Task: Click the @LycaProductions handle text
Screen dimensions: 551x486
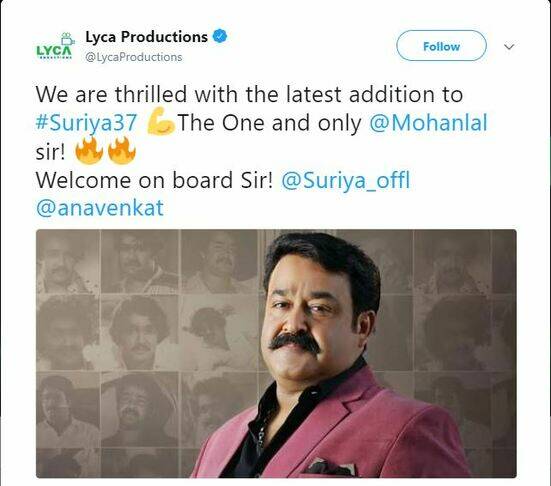Action: click(x=134, y=57)
